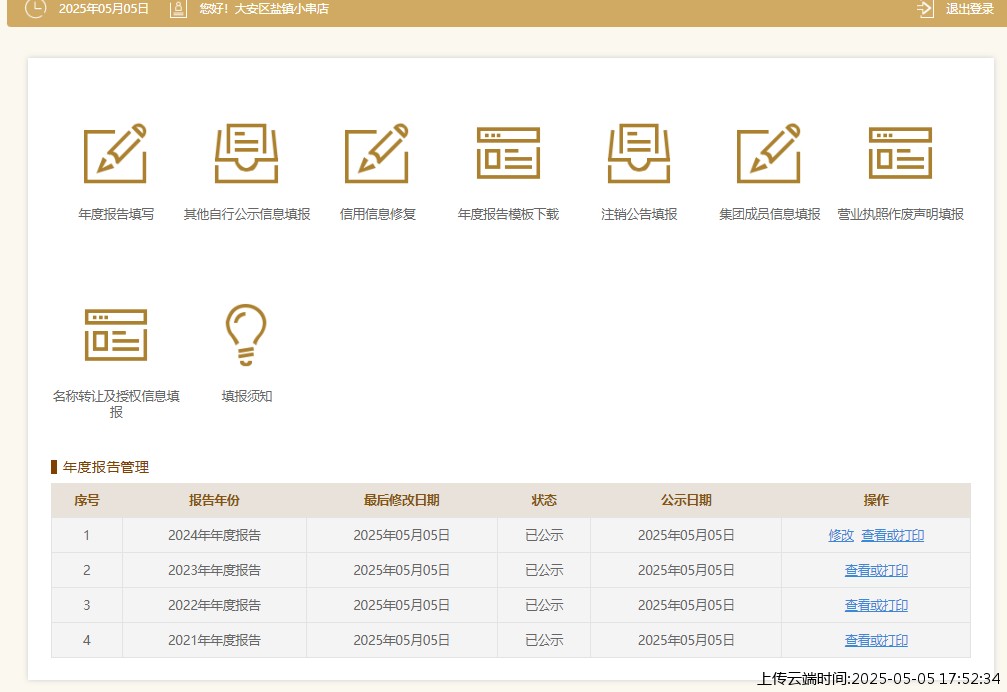Screen dimensions: 1007x692
Task: Open the 填报须知 lightbulb icon
Action: point(247,335)
